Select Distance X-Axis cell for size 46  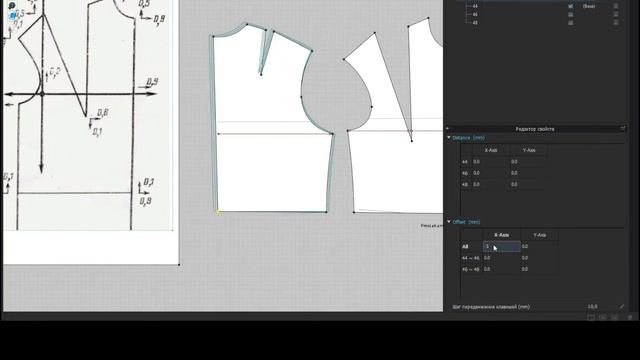pos(491,173)
